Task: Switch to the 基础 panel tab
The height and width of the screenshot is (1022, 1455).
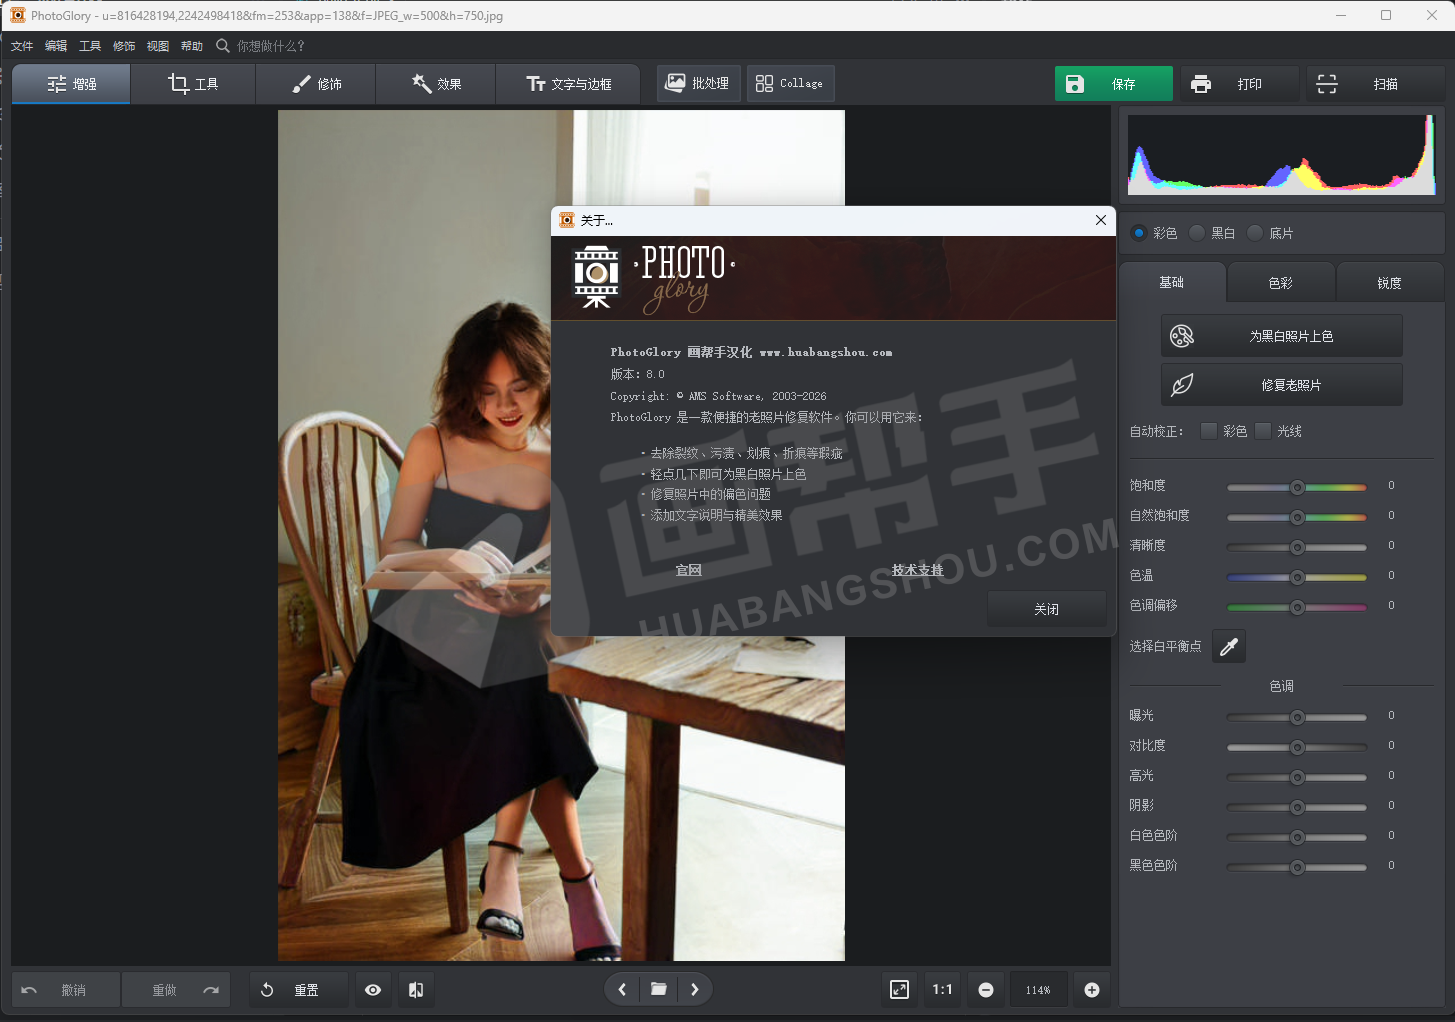Action: coord(1172,283)
